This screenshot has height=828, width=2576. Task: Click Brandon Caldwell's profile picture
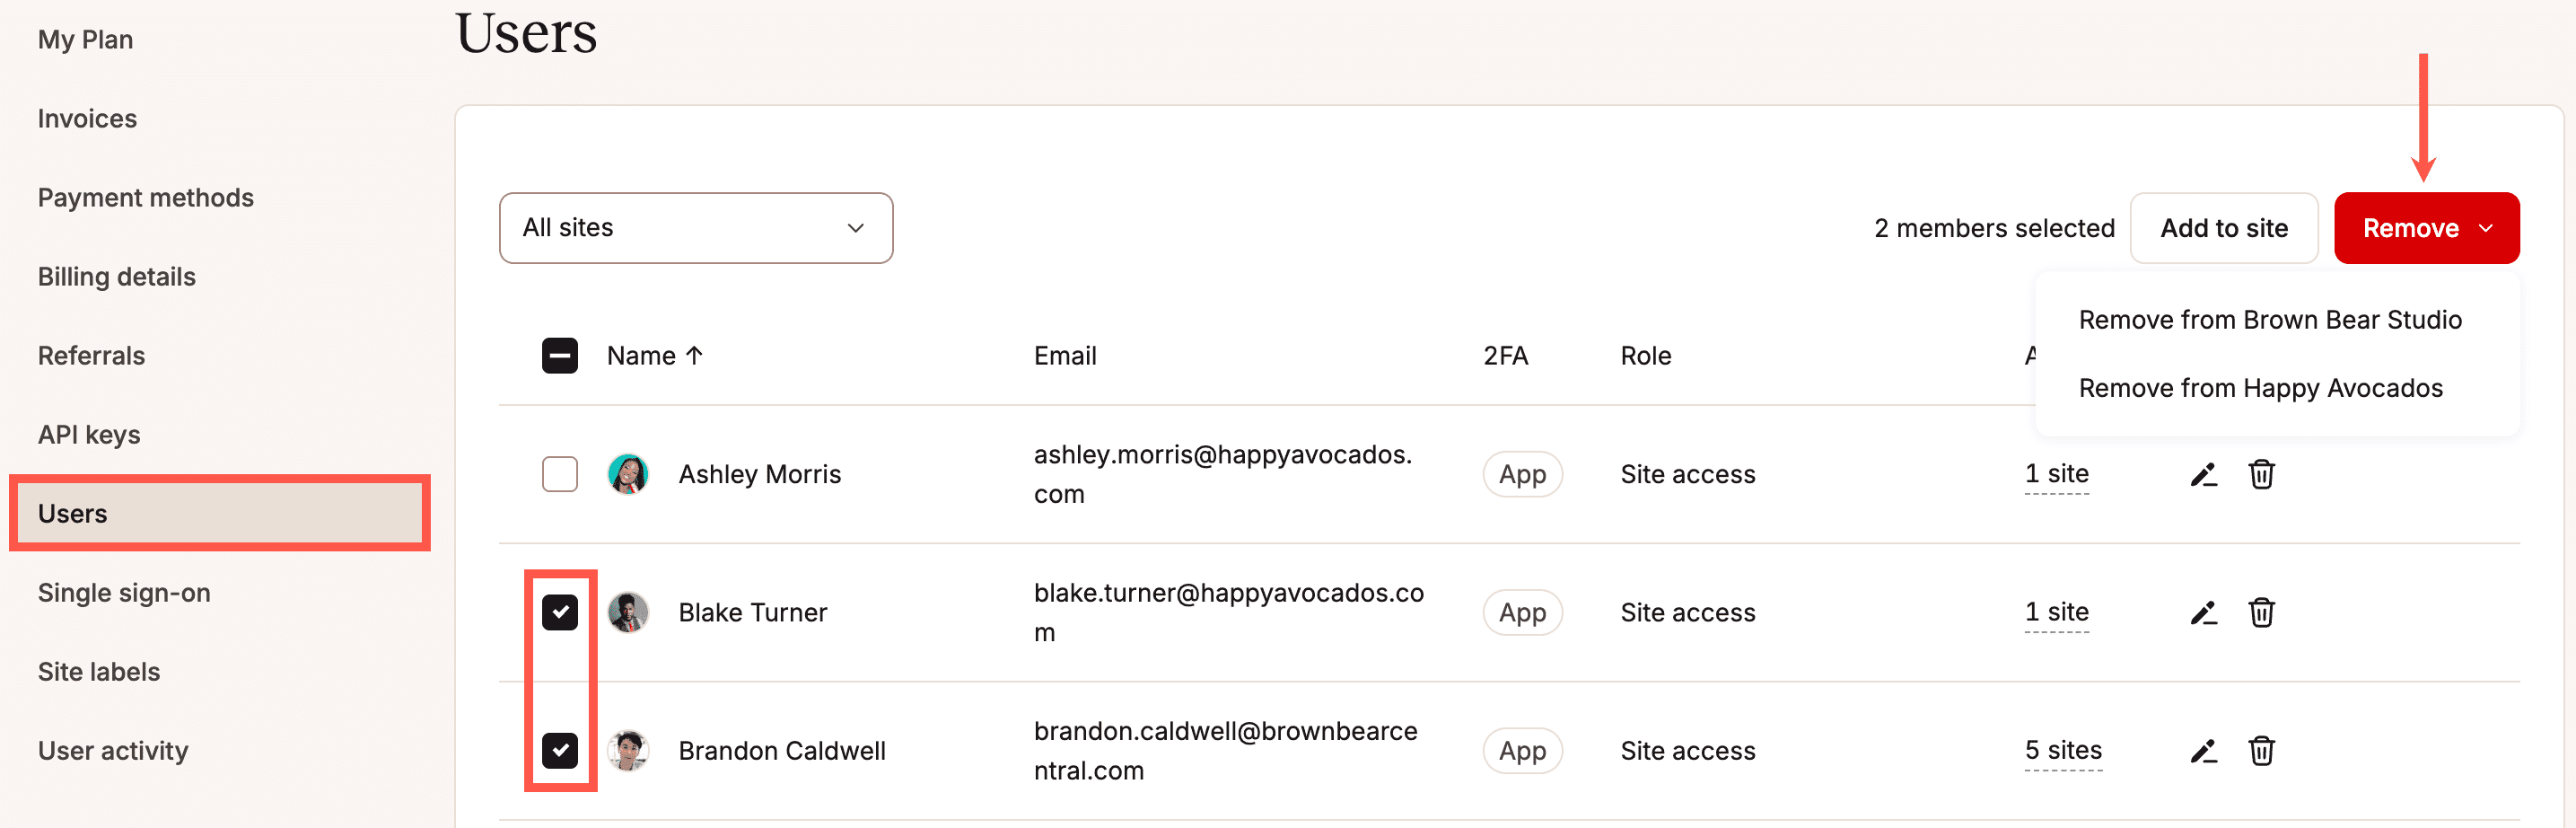click(628, 750)
